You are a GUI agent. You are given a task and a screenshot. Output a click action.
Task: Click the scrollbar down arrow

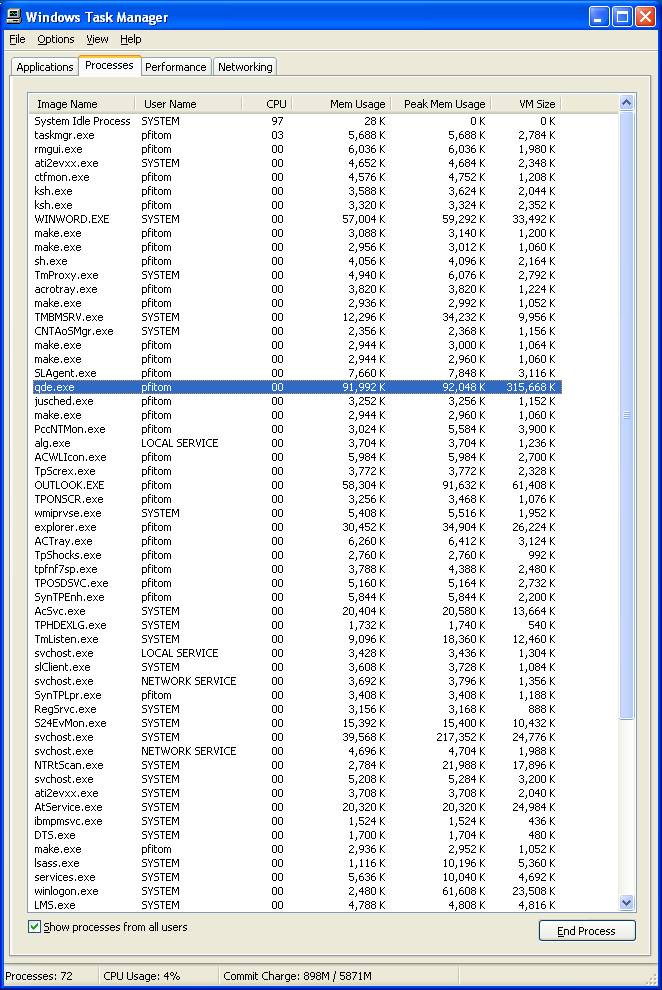click(626, 902)
